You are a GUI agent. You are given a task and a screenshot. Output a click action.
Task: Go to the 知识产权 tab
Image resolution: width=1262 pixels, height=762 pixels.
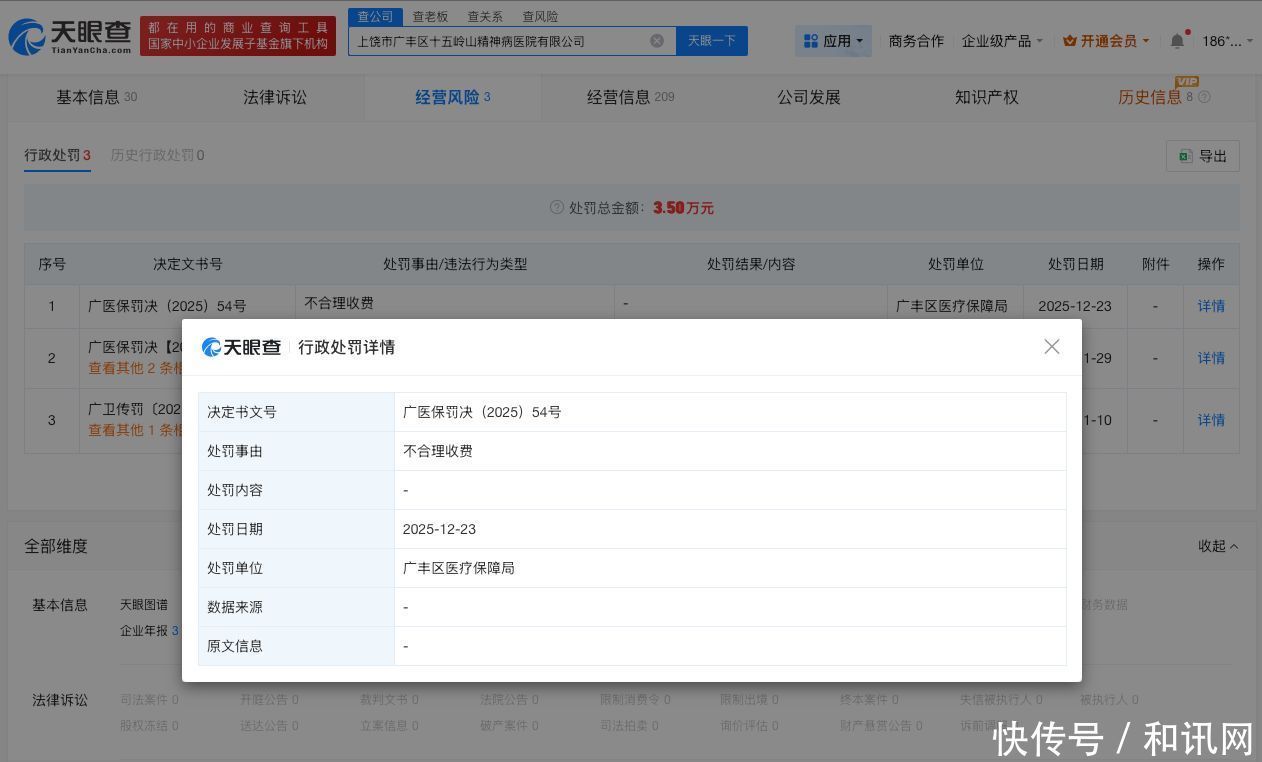point(986,97)
